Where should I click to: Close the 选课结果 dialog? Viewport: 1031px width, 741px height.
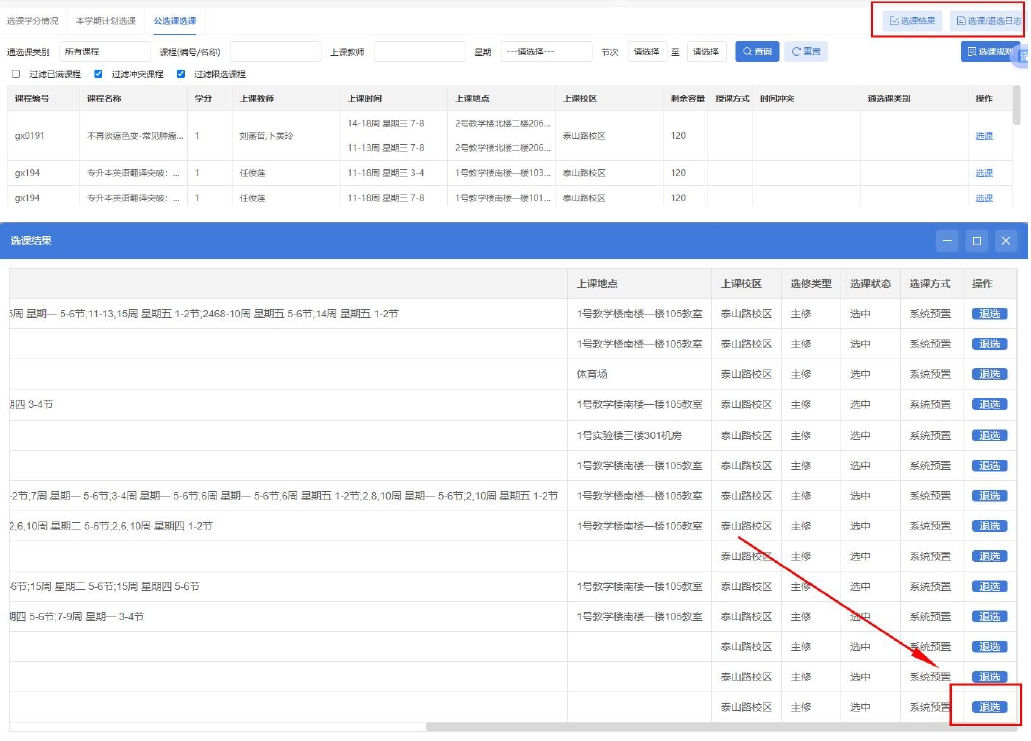point(1006,241)
